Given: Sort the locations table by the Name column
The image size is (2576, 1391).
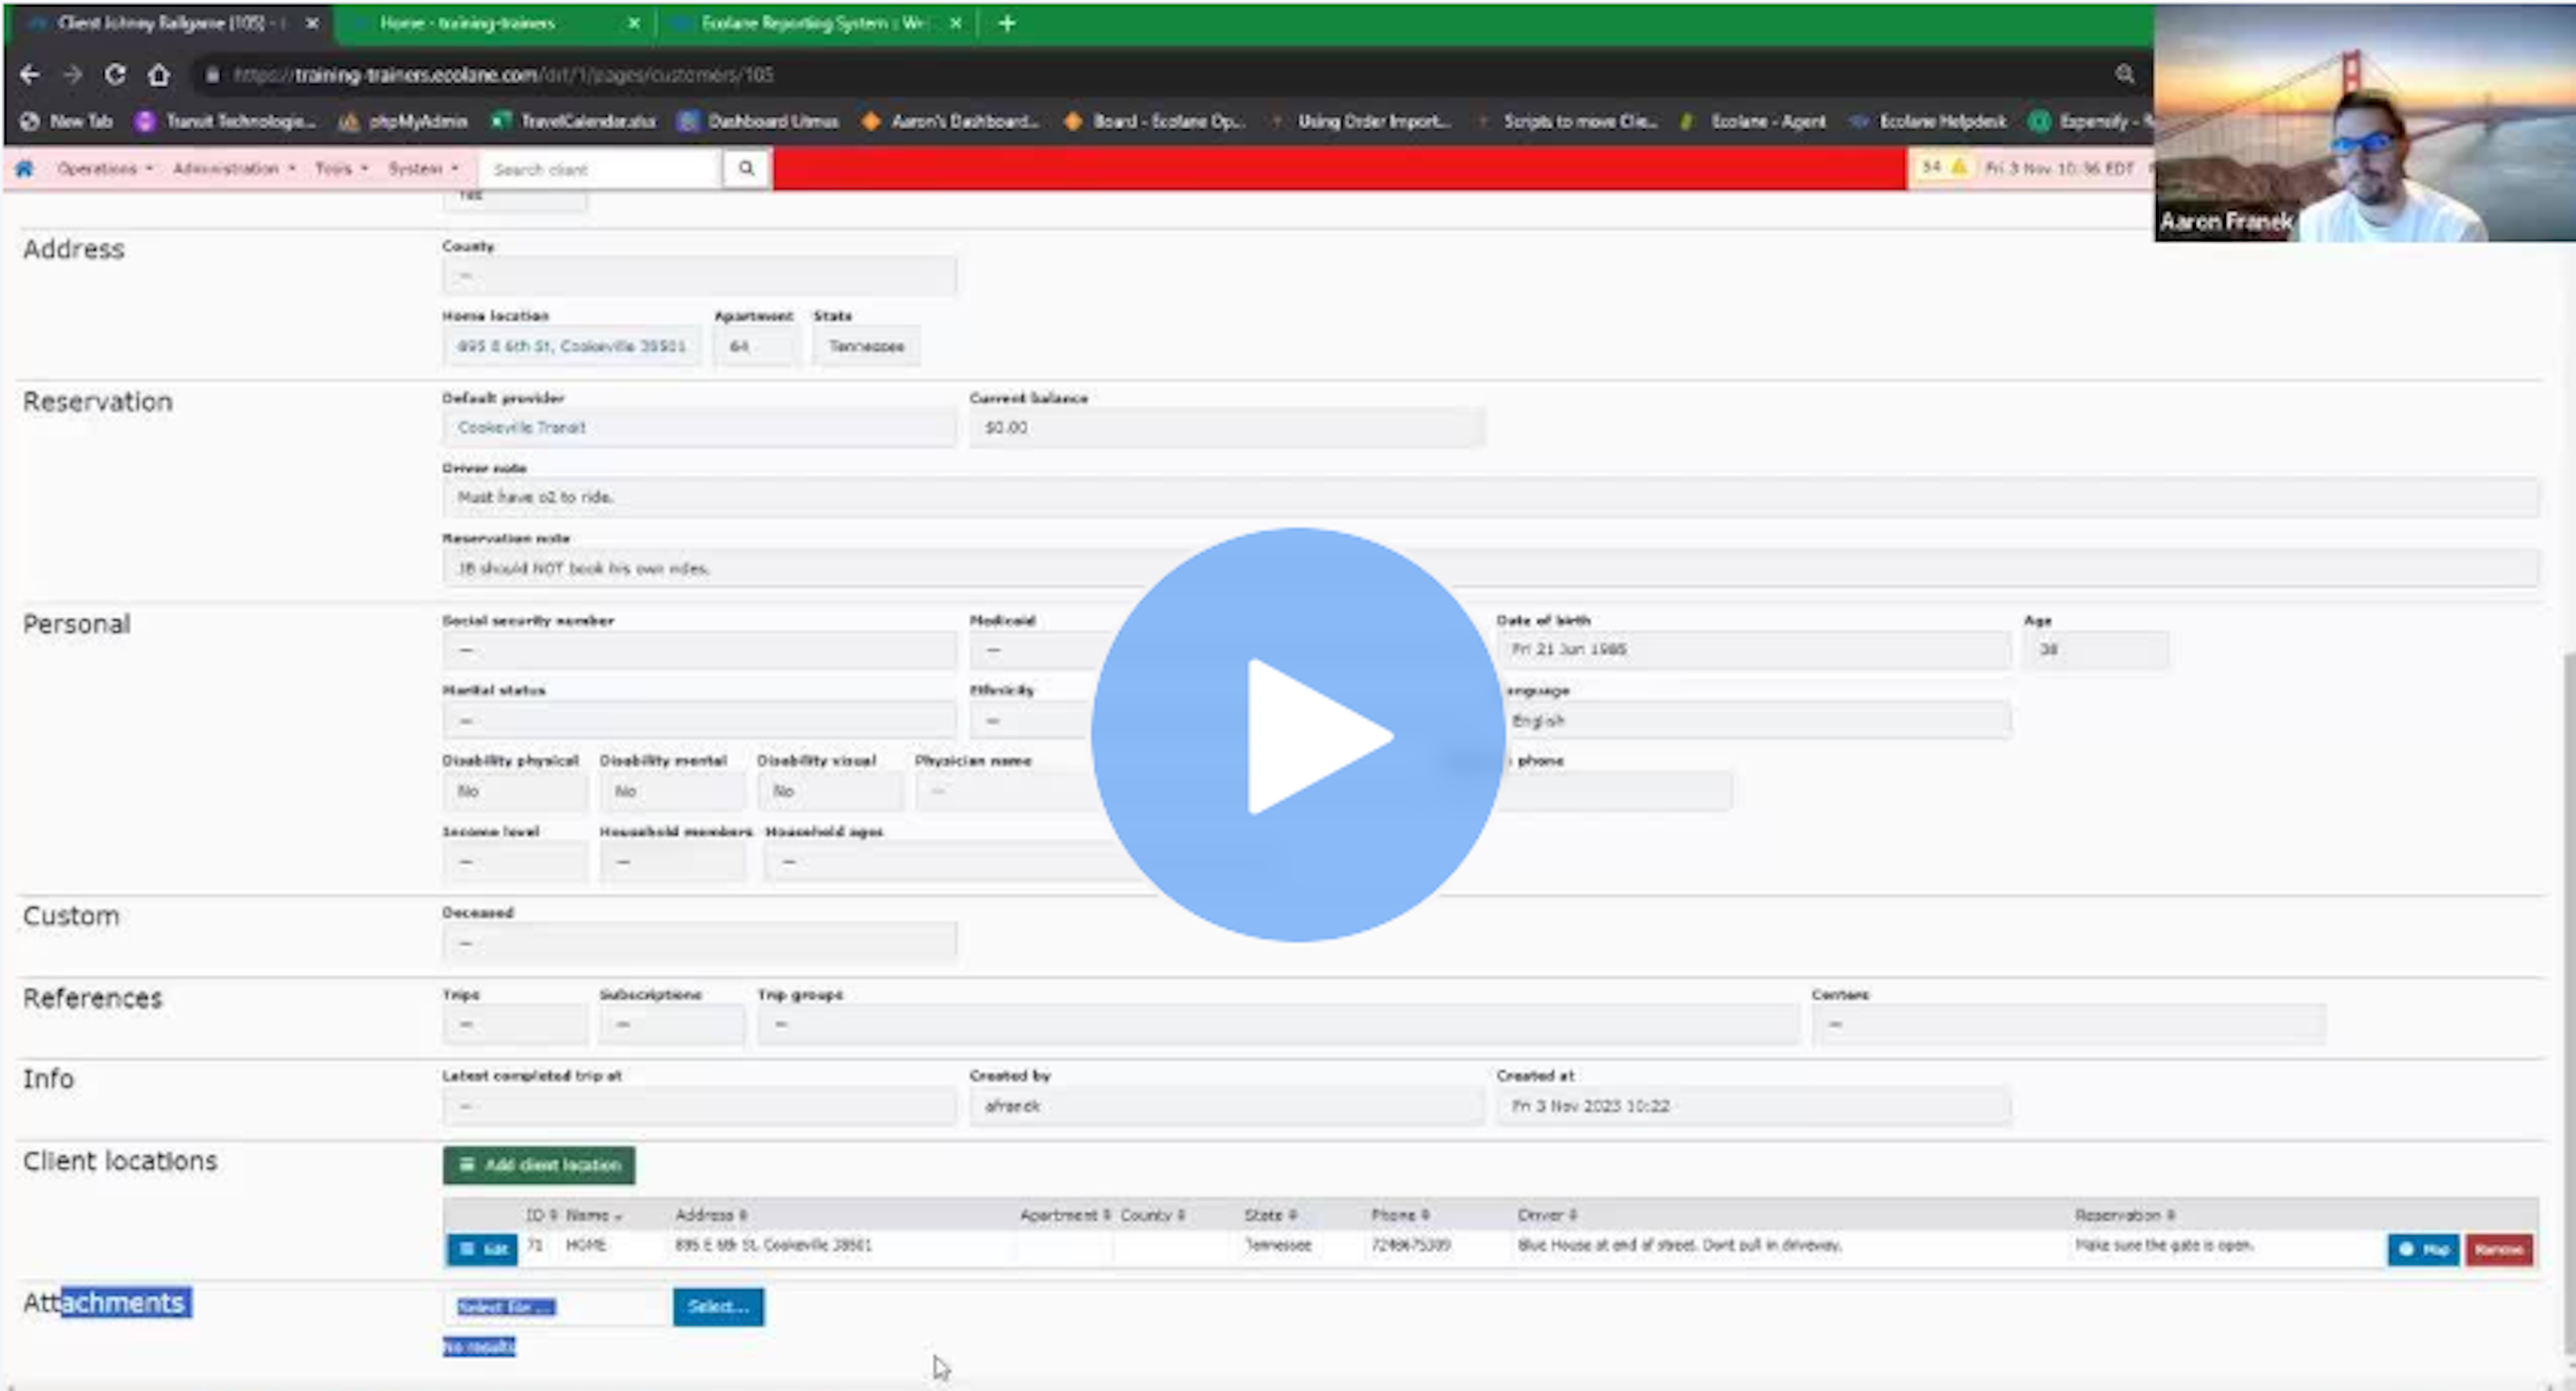Looking at the screenshot, I should click(x=588, y=1215).
